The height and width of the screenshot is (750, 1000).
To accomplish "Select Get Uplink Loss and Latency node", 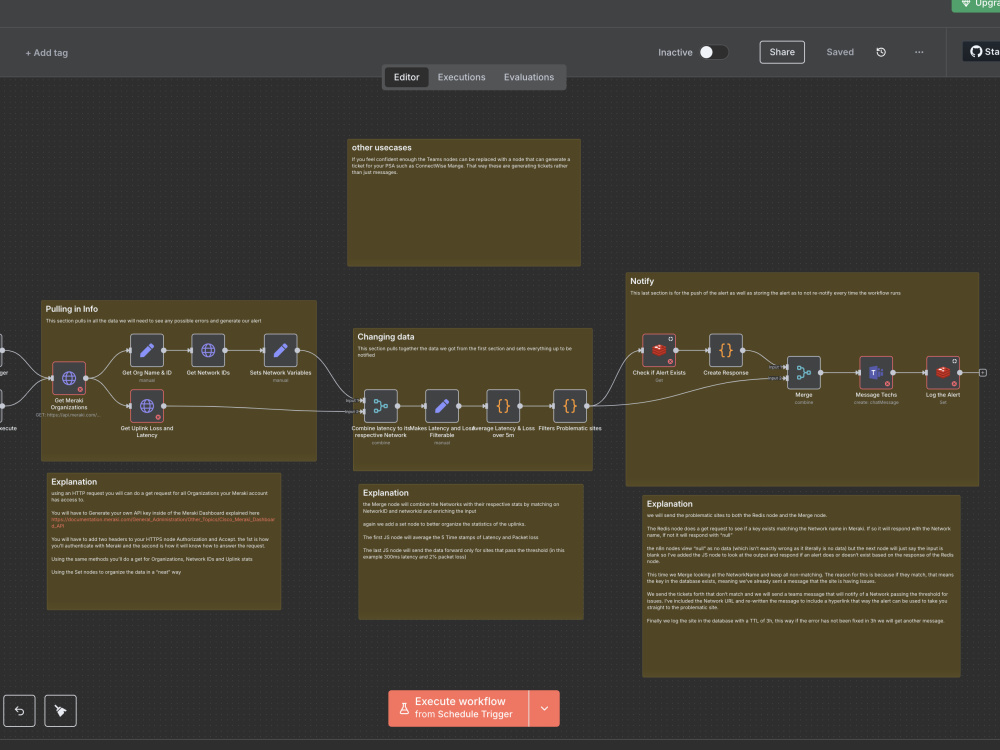I will tap(147, 406).
